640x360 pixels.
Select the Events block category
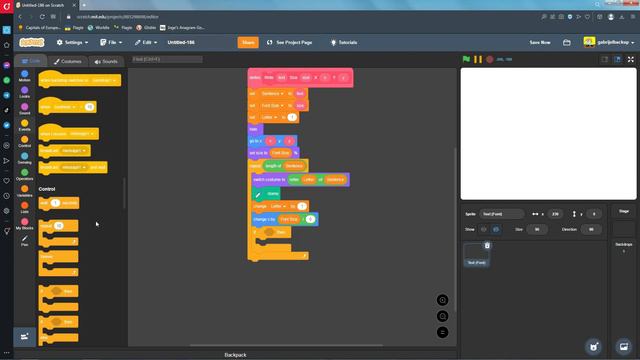coord(24,125)
